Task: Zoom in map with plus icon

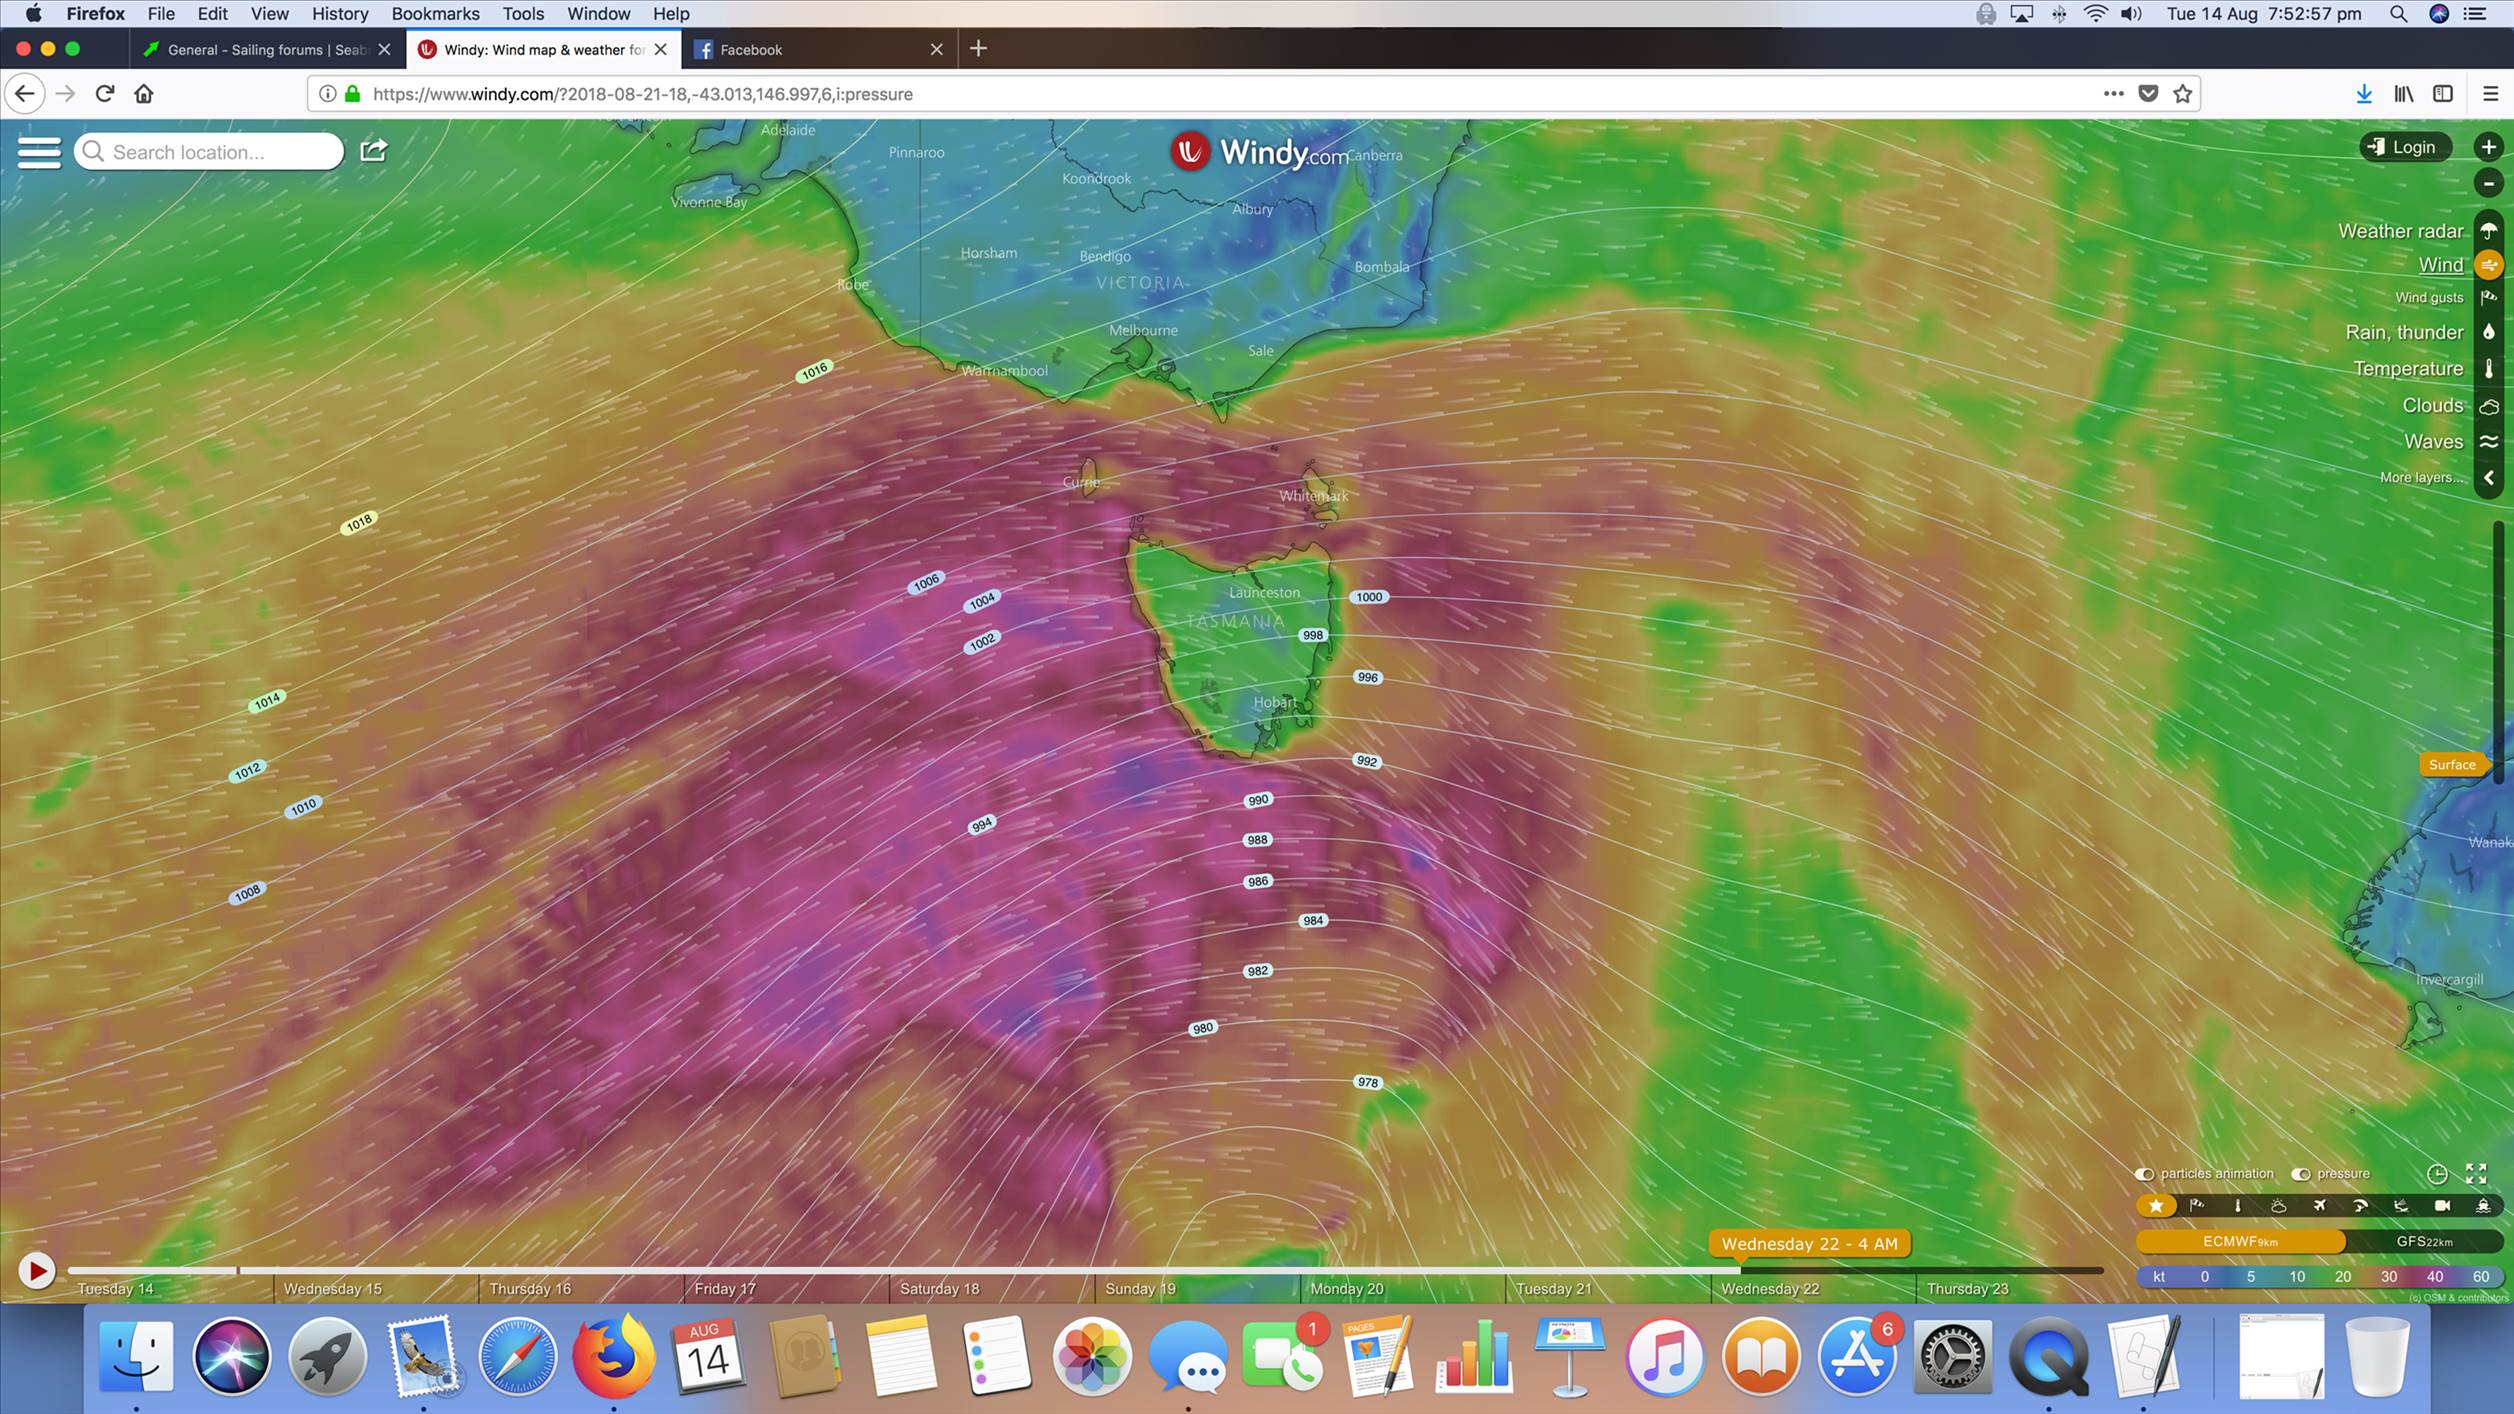Action: tap(2489, 147)
